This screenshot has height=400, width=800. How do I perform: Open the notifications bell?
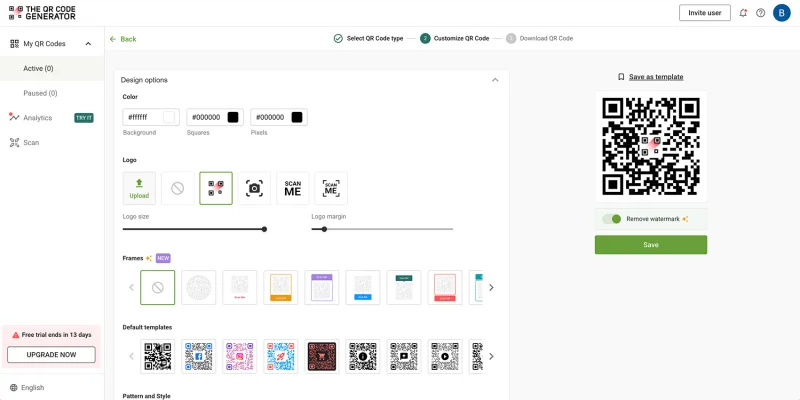click(743, 13)
